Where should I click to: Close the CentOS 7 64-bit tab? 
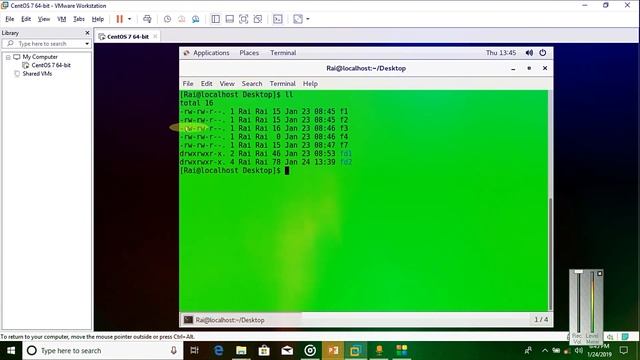[155, 36]
